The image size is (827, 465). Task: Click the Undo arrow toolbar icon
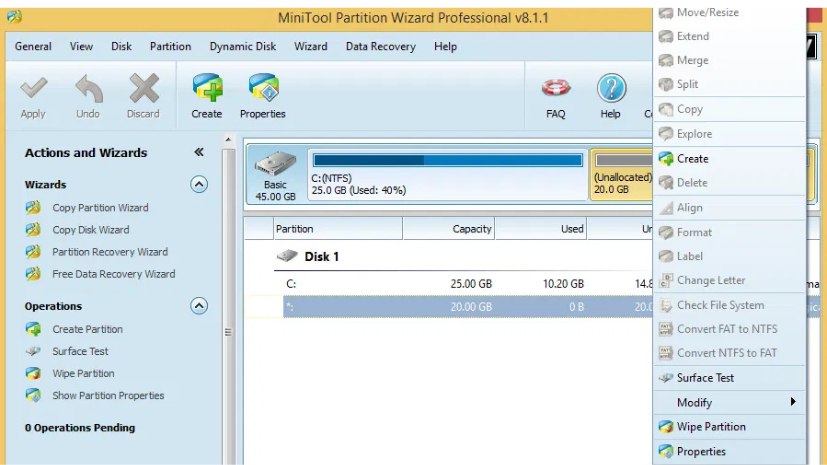tap(88, 90)
